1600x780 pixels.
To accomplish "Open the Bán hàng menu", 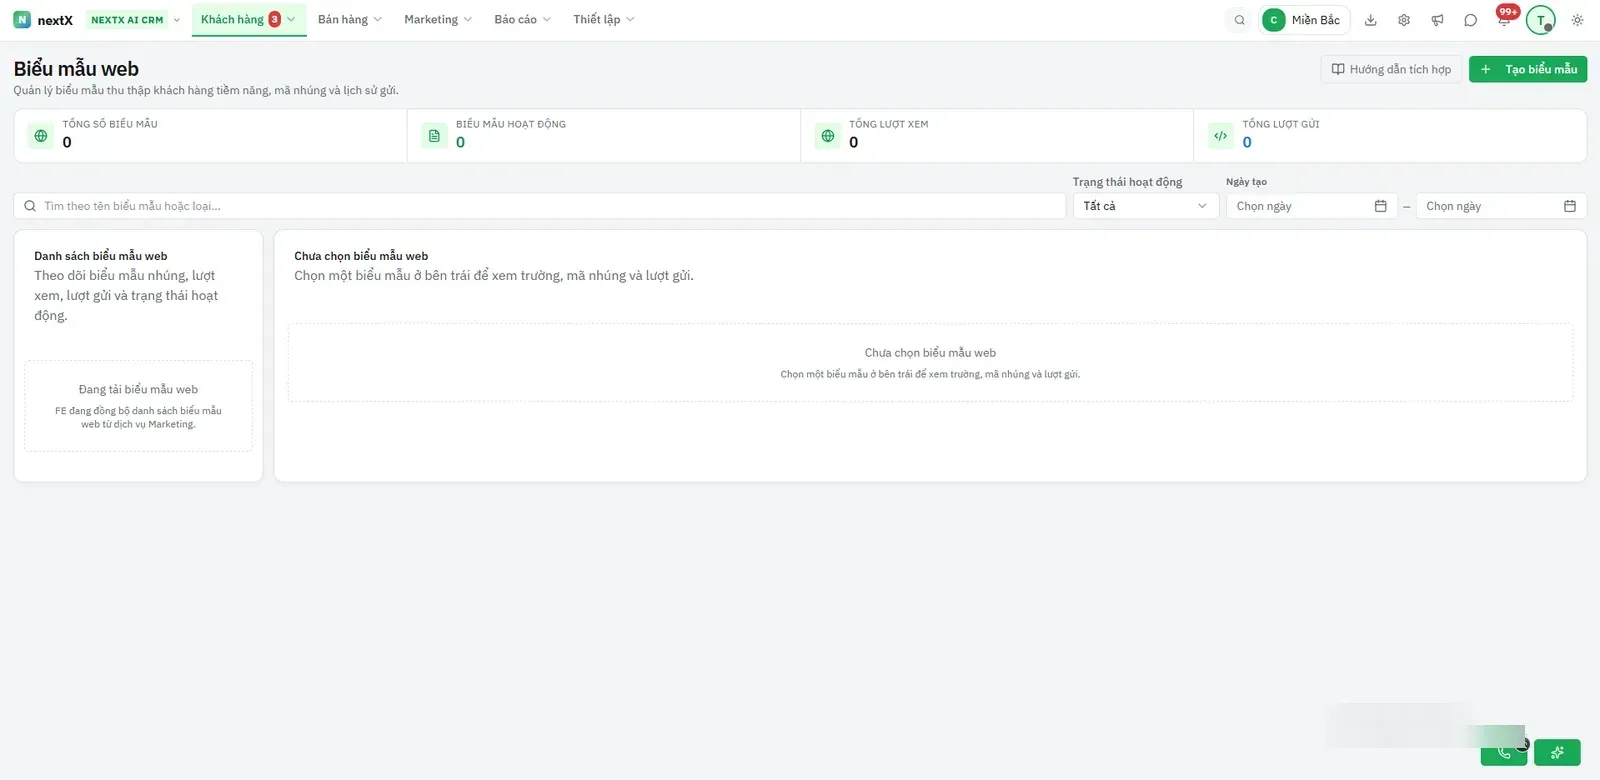I will tap(350, 20).
